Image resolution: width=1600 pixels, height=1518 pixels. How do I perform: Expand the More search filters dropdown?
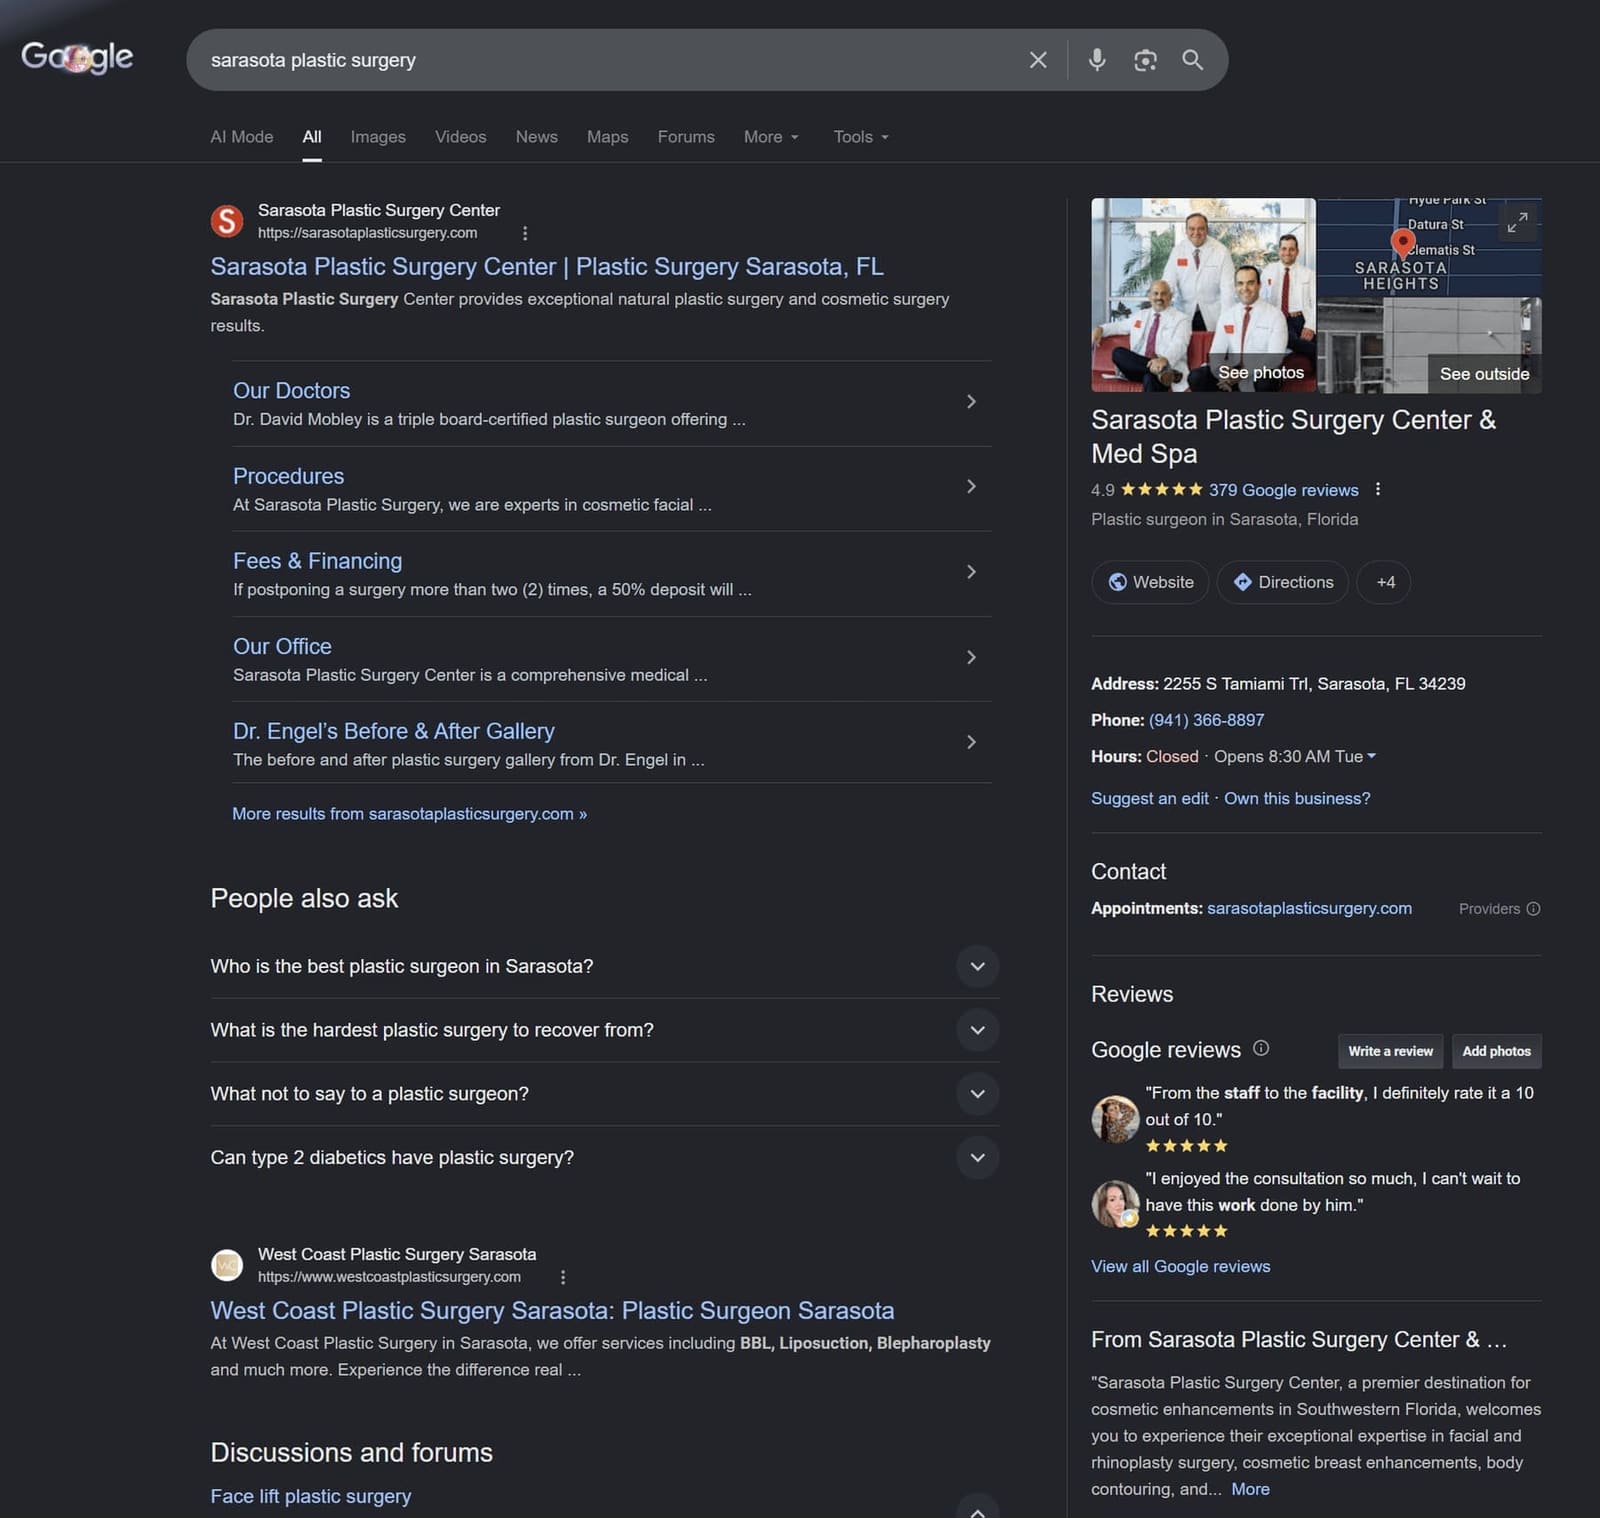(x=771, y=137)
